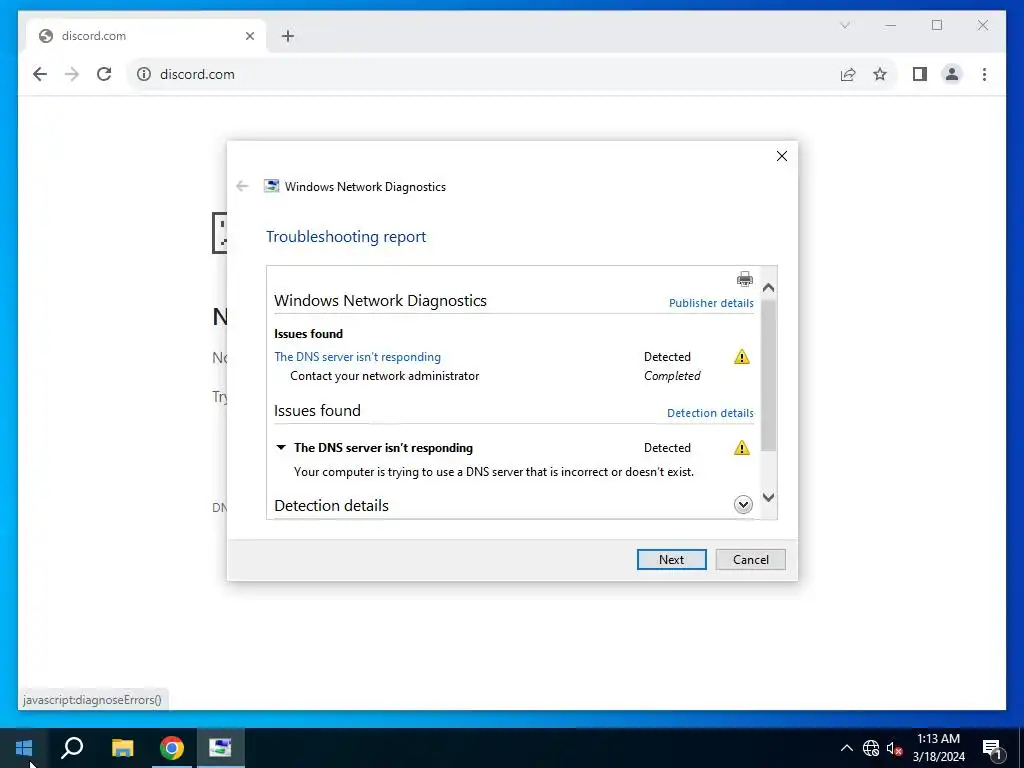1024x768 pixels.
Task: Click the 'Completed' status text
Action: (672, 376)
